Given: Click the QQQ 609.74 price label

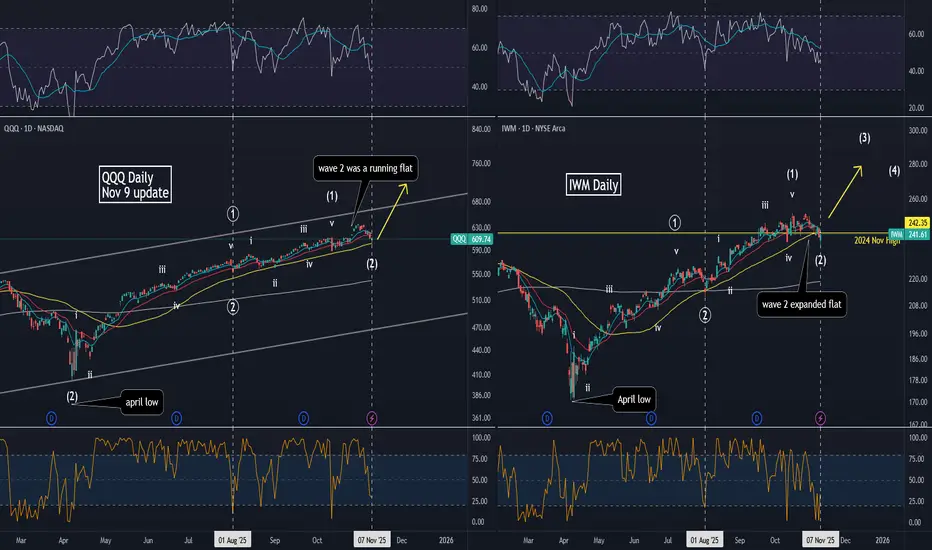Looking at the screenshot, I should 472,239.
